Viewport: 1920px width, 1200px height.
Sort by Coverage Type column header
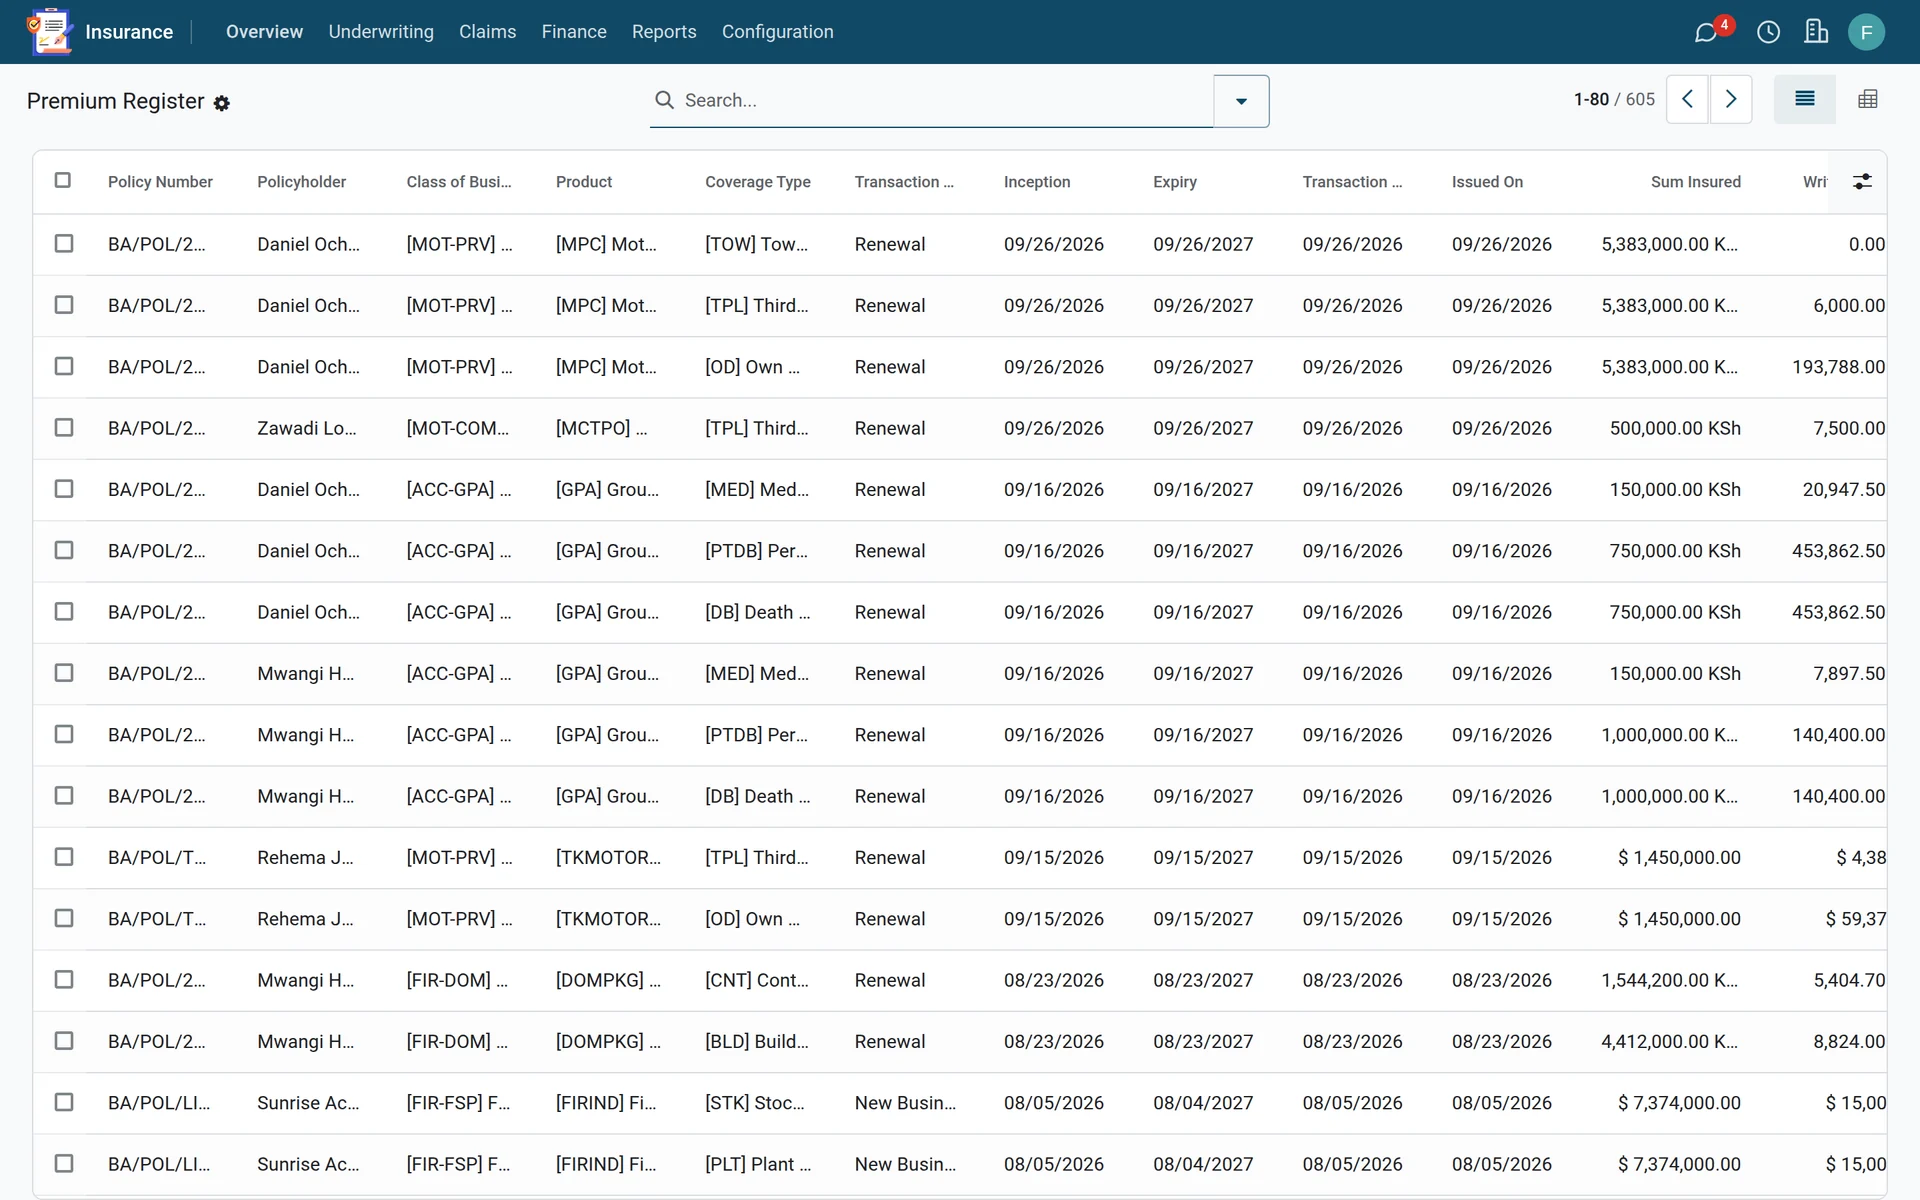(x=758, y=182)
